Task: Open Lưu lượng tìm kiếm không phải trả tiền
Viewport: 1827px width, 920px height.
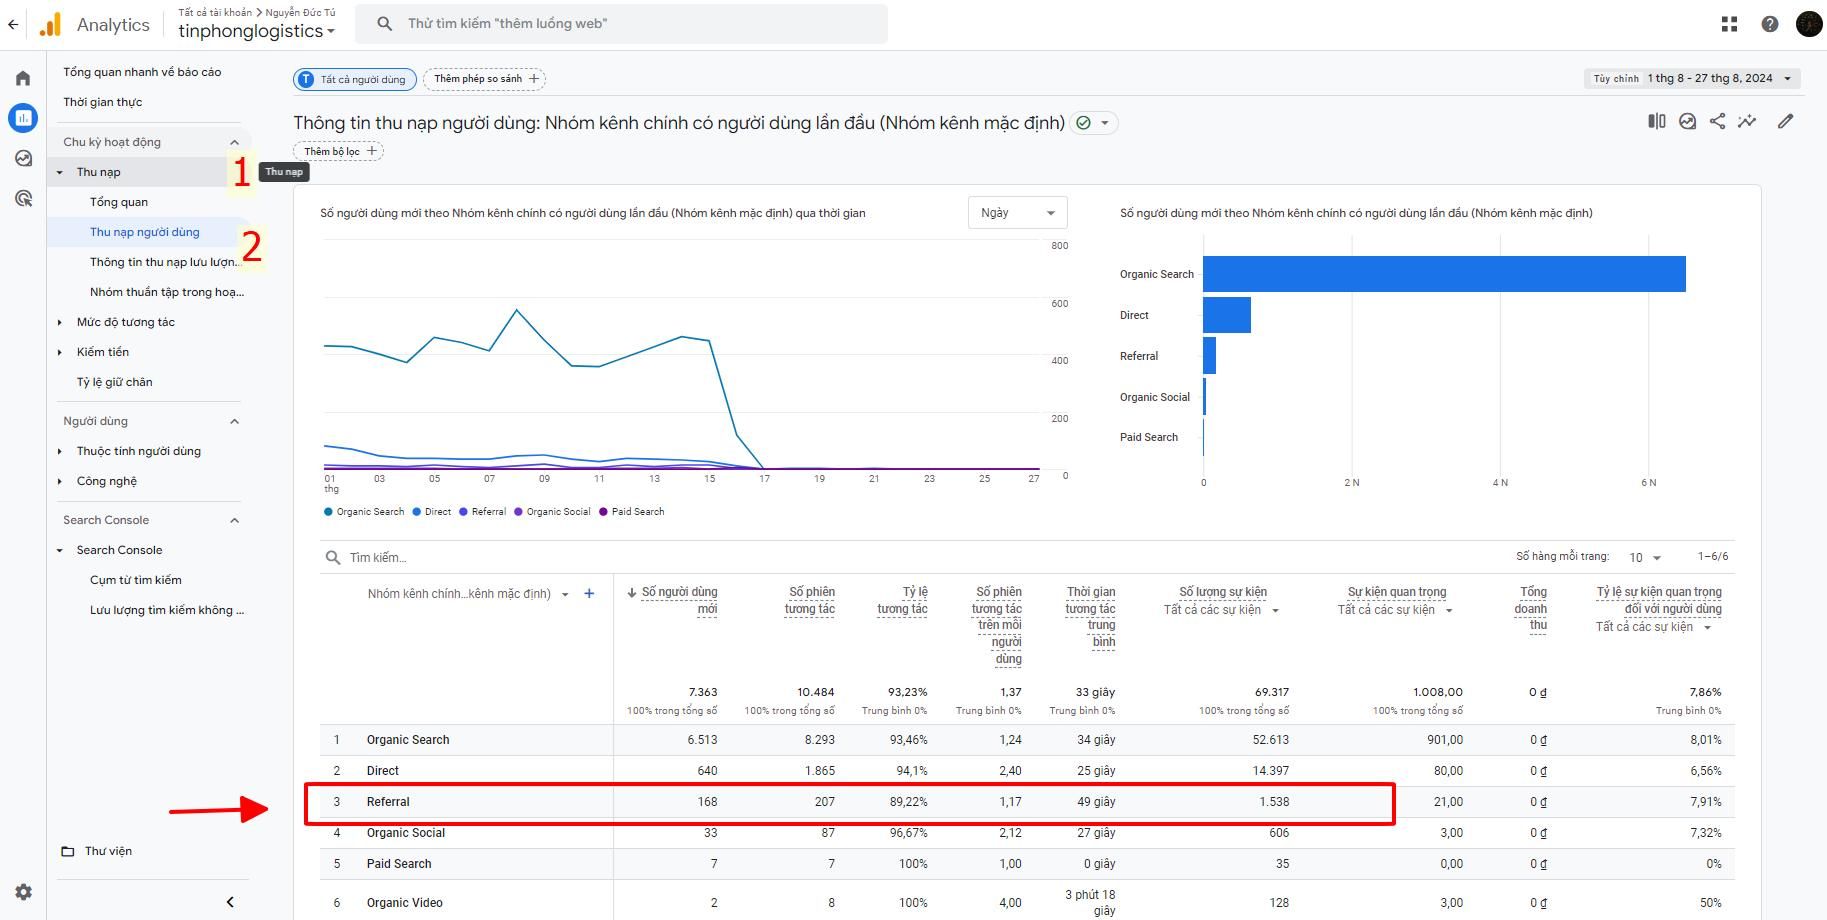Action: click(x=167, y=610)
